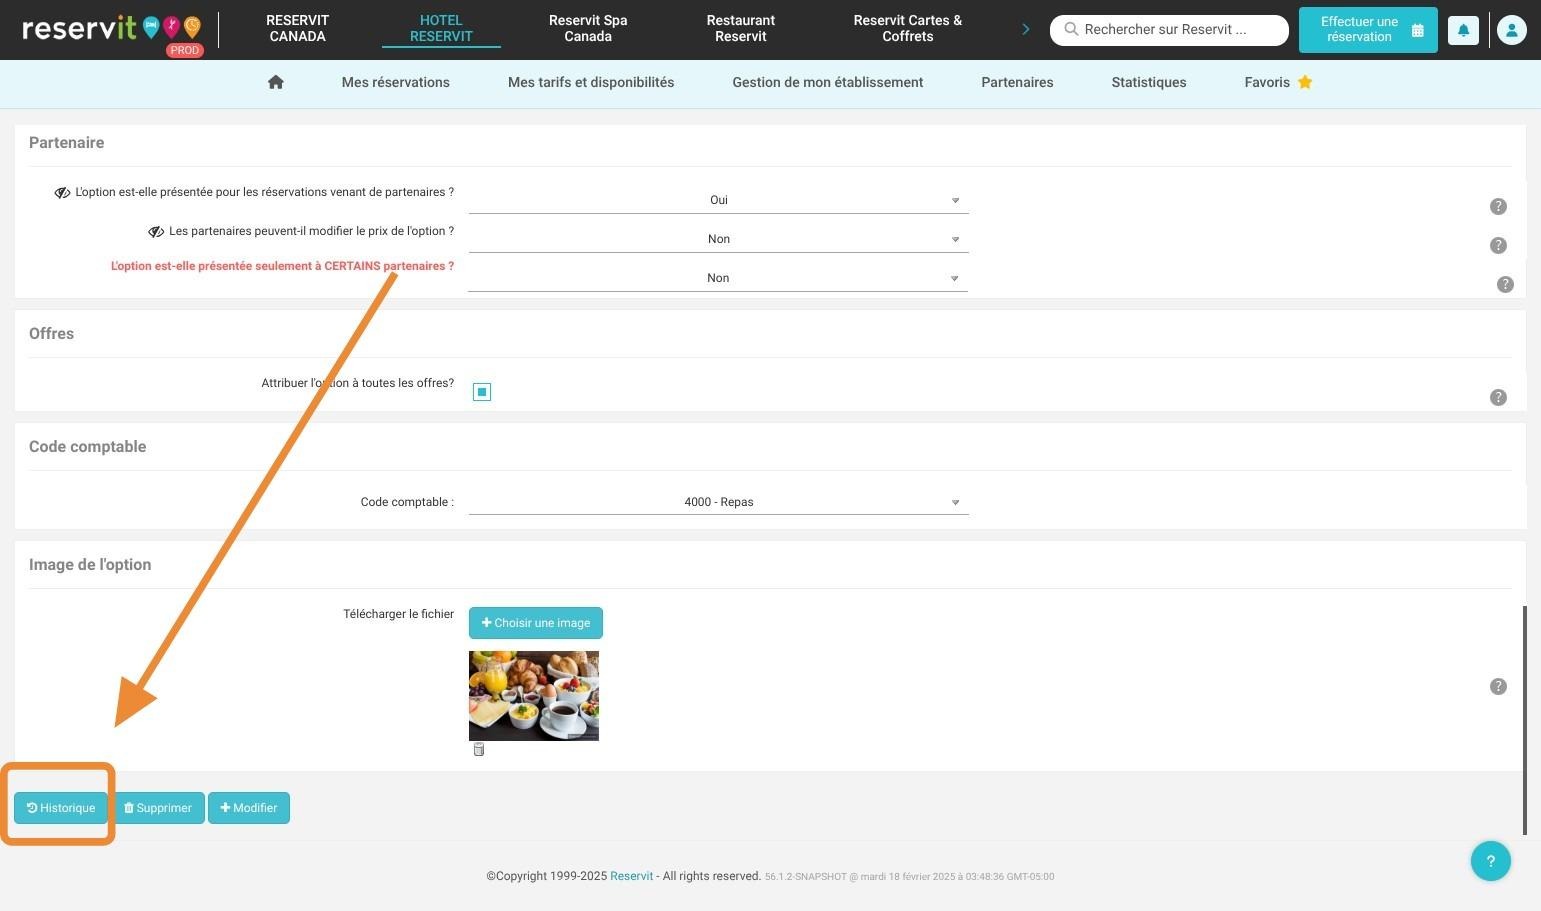Open the CERTAINS partenaires dropdown showing Non
The width and height of the screenshot is (1541, 911).
tap(718, 278)
